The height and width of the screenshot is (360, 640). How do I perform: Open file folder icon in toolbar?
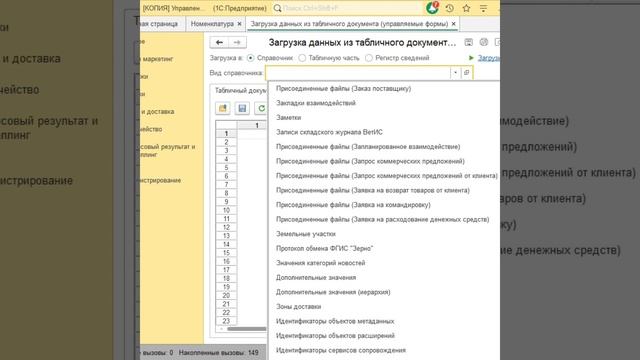[222, 108]
